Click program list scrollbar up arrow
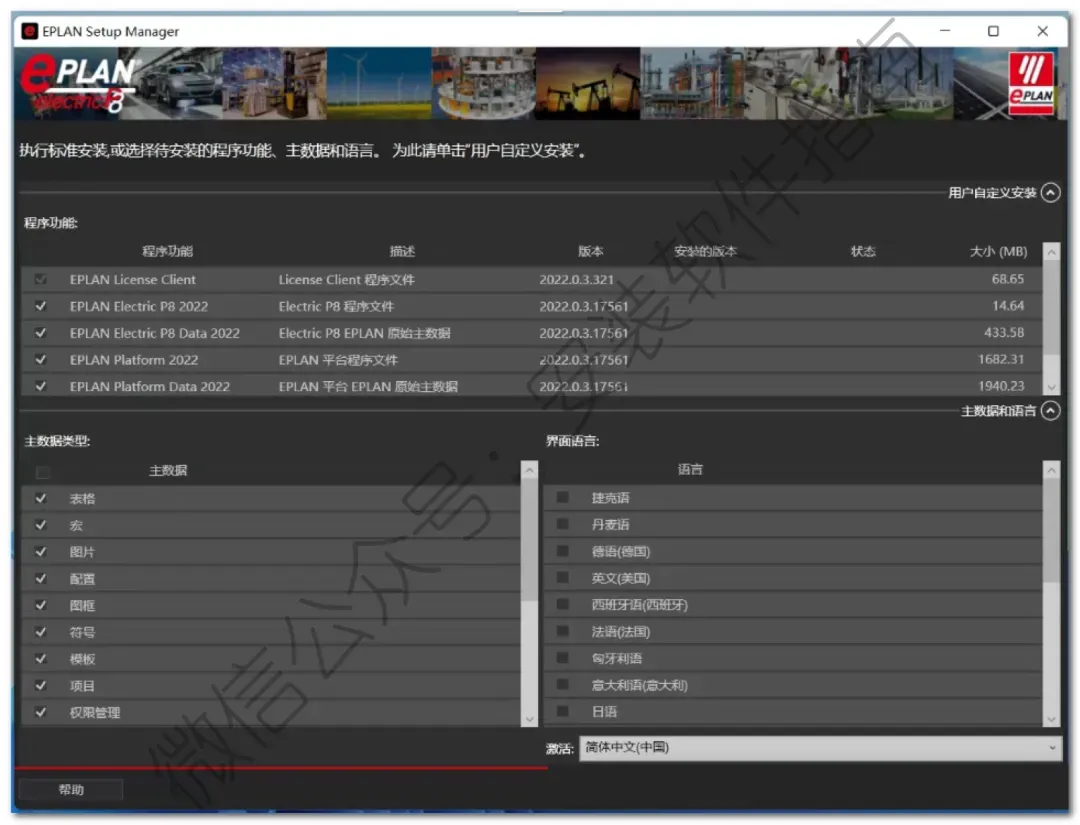Viewport: 1080px width, 825px height. 1051,252
